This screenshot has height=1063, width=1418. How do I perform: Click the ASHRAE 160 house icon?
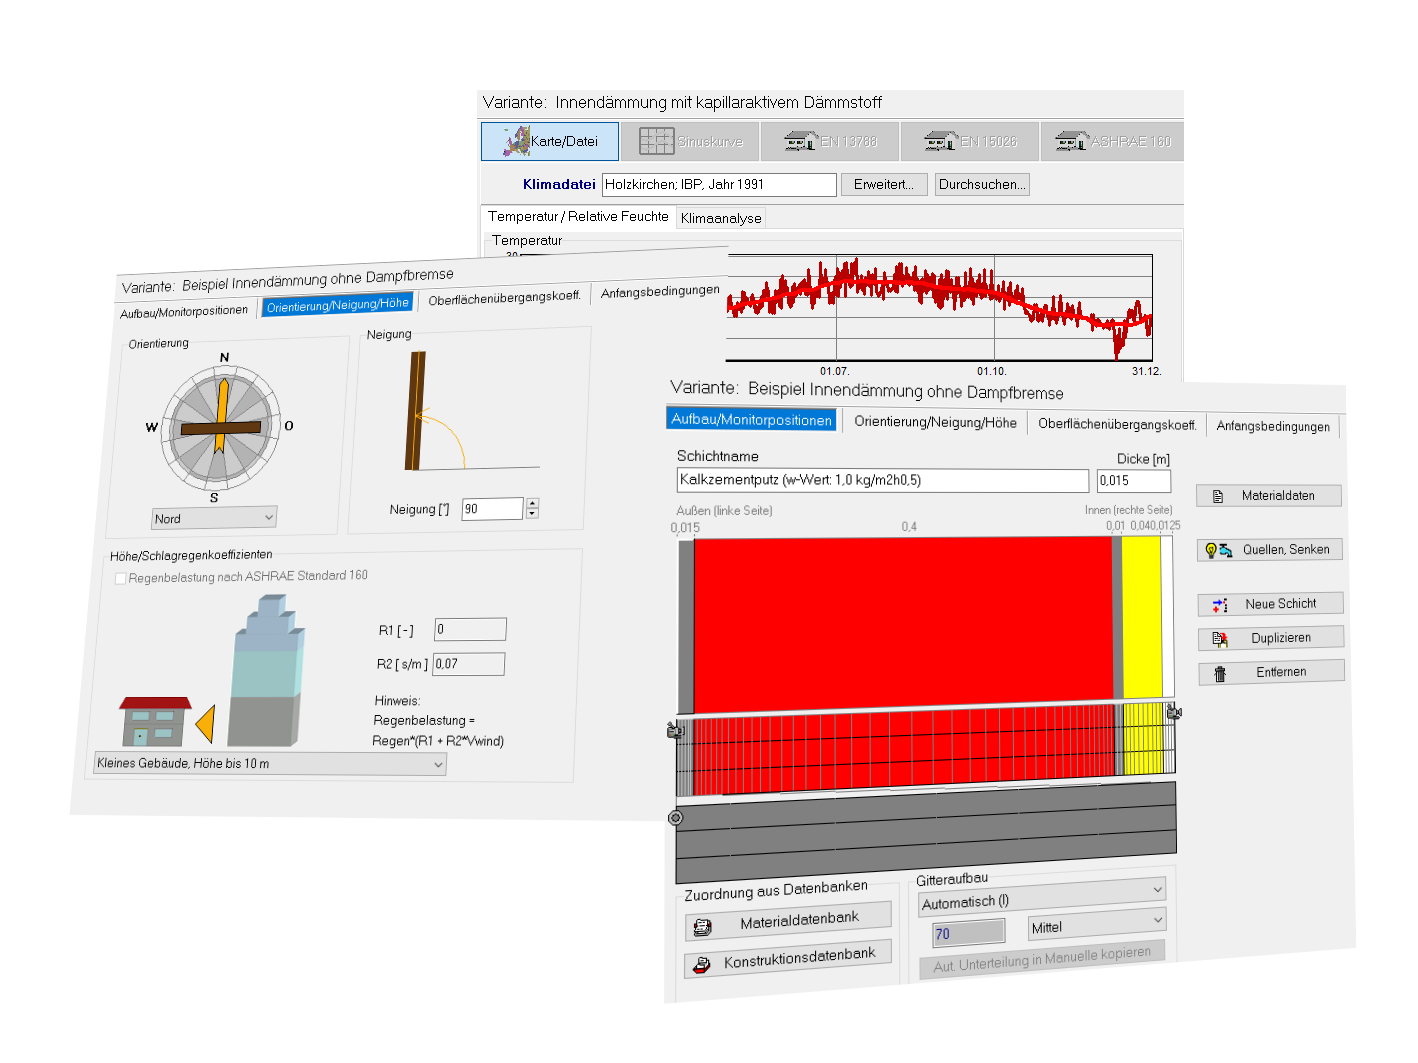[x=1072, y=141]
